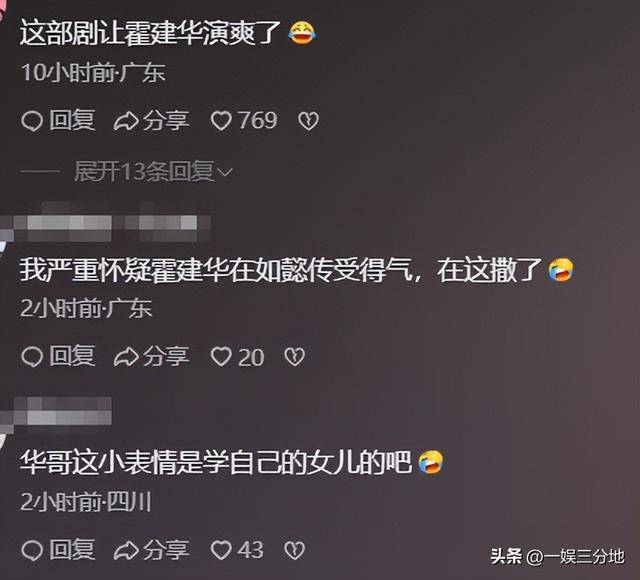Click the reply bubble icon under the 769-like comment

[32, 121]
